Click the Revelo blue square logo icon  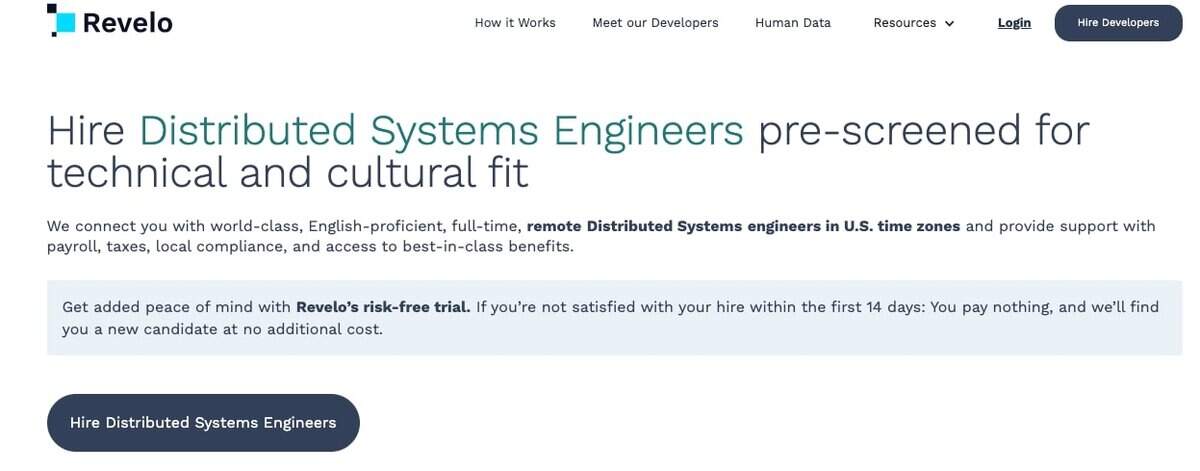coord(61,21)
